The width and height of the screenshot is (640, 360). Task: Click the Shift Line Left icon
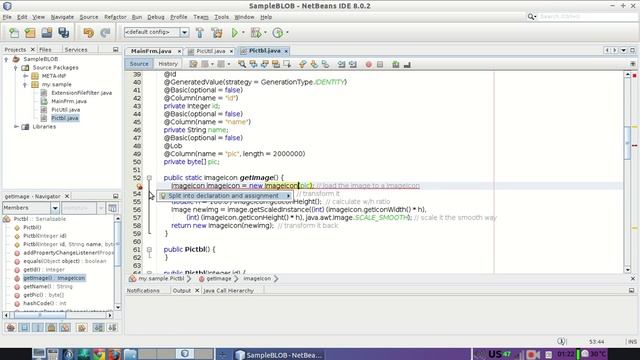(x=341, y=64)
